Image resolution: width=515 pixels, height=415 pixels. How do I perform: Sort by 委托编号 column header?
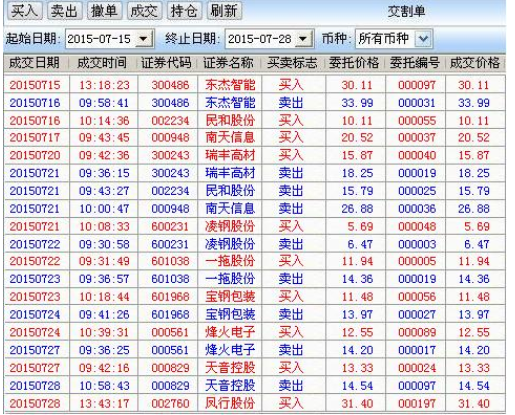[415, 63]
